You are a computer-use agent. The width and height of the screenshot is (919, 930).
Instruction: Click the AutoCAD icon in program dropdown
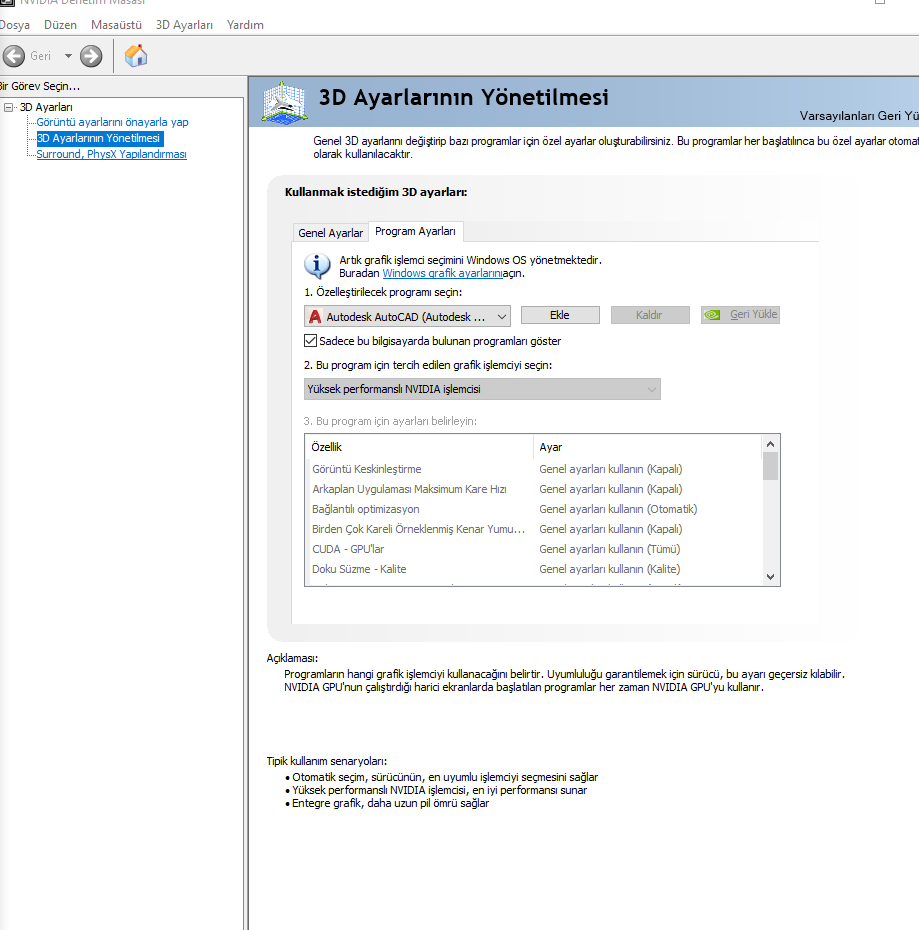315,317
